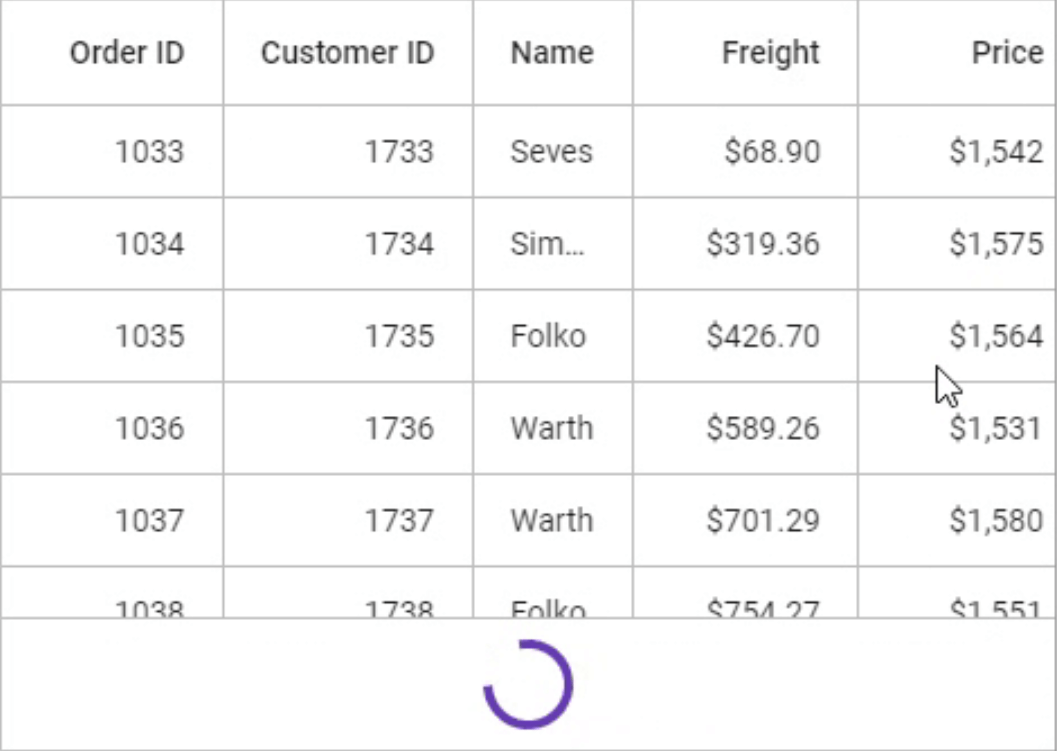The width and height of the screenshot is (1057, 751).
Task: Select the Freight cell $701.29
Action: click(x=763, y=520)
